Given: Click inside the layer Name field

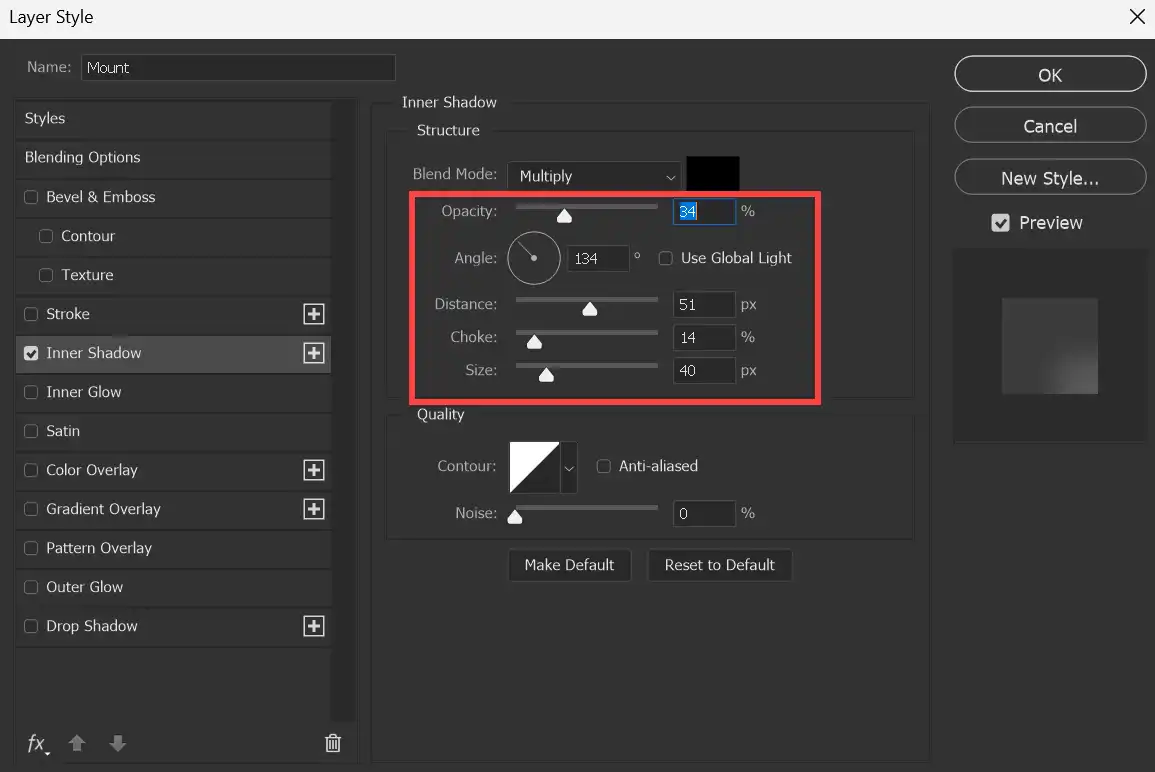Looking at the screenshot, I should point(238,67).
